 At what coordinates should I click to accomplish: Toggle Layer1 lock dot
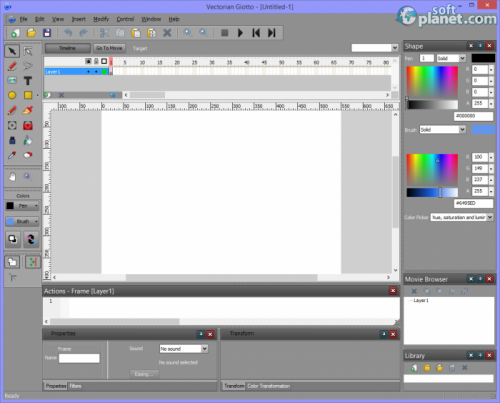[96, 72]
